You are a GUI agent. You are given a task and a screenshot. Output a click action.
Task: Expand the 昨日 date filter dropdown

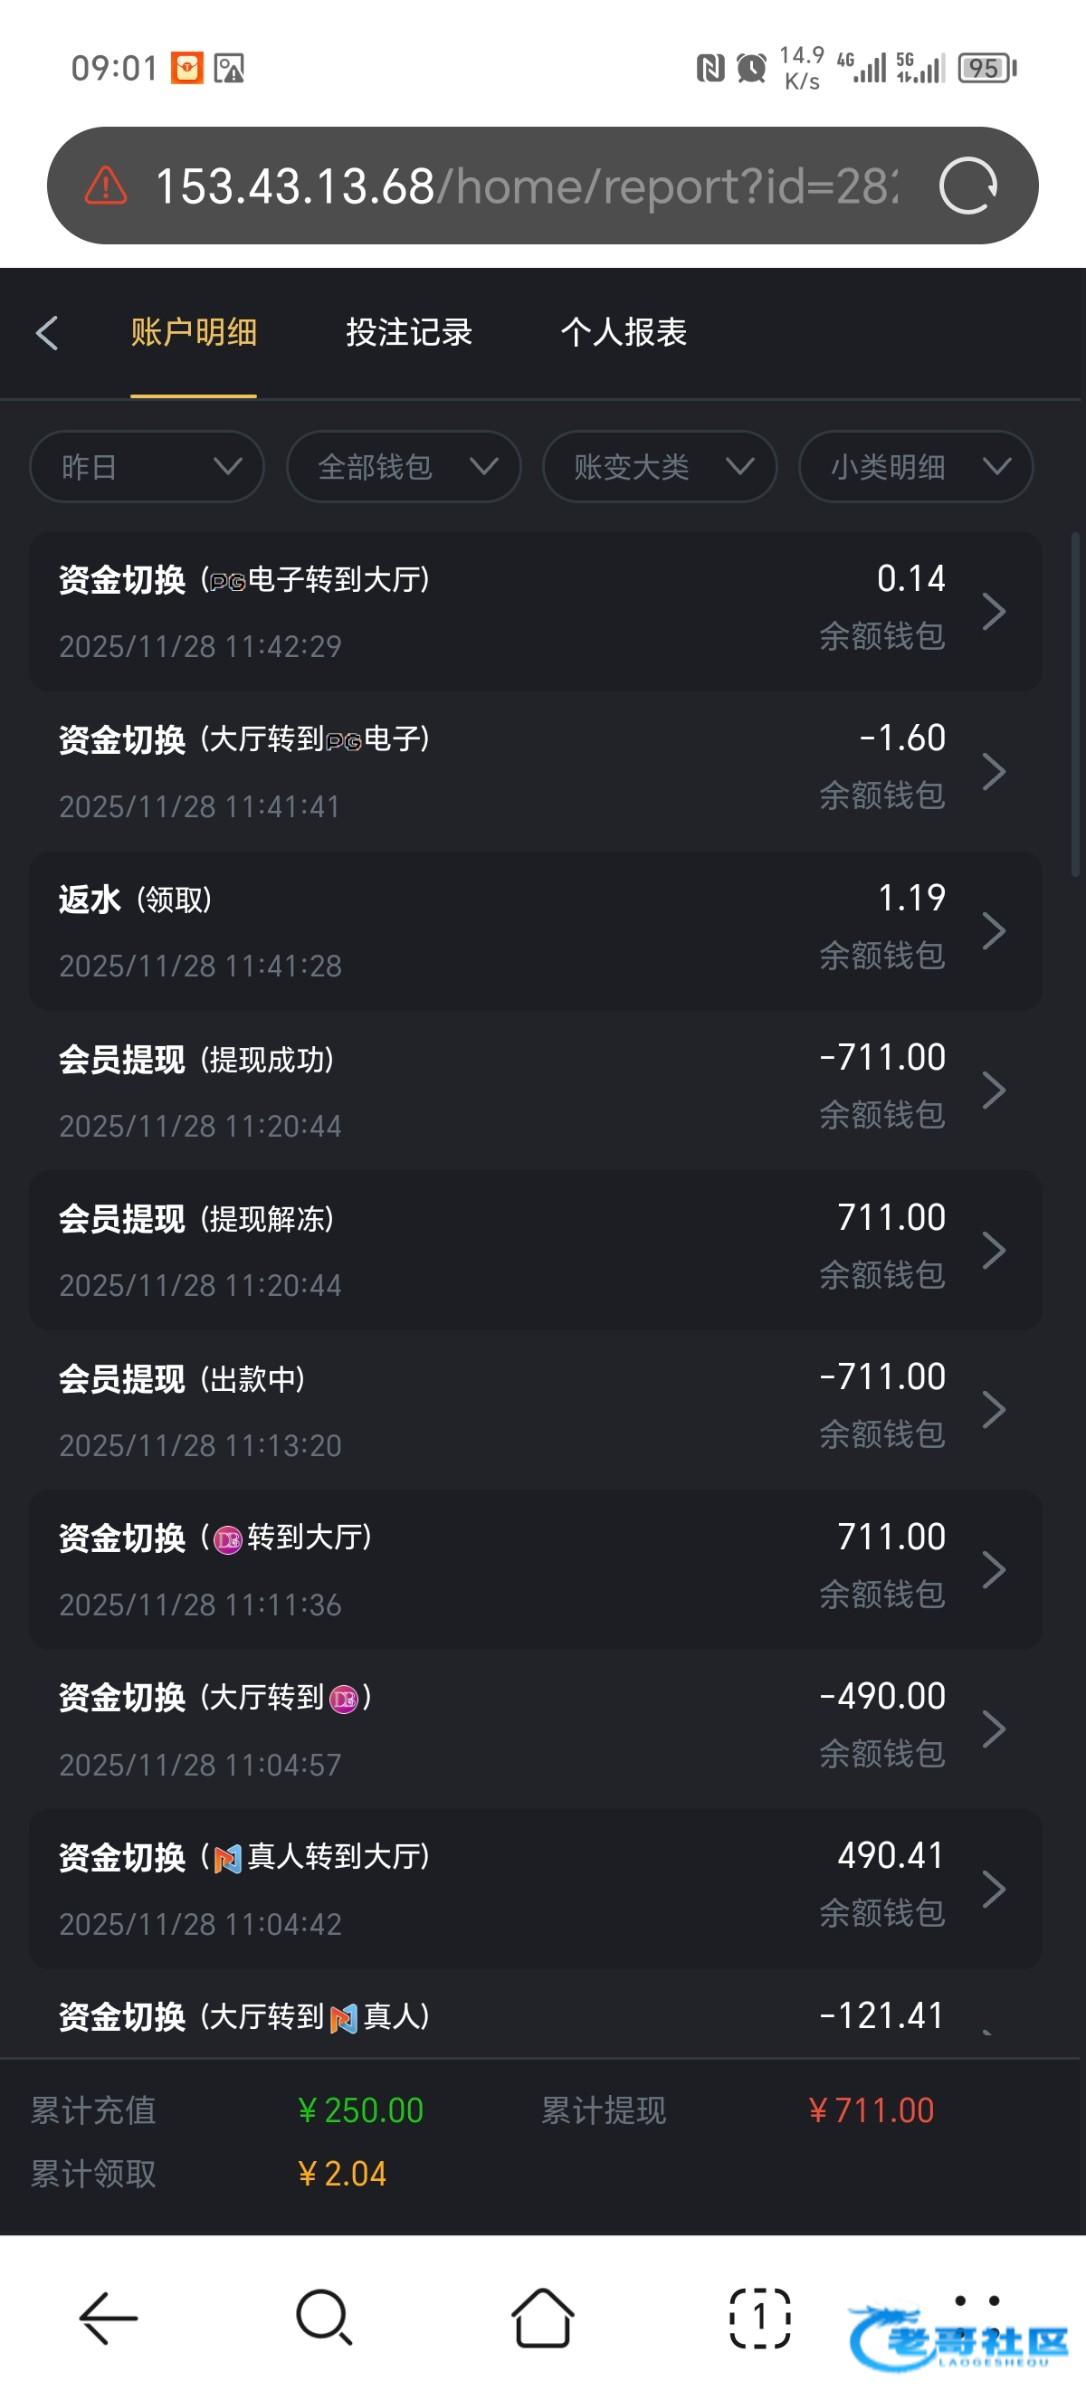tap(147, 466)
